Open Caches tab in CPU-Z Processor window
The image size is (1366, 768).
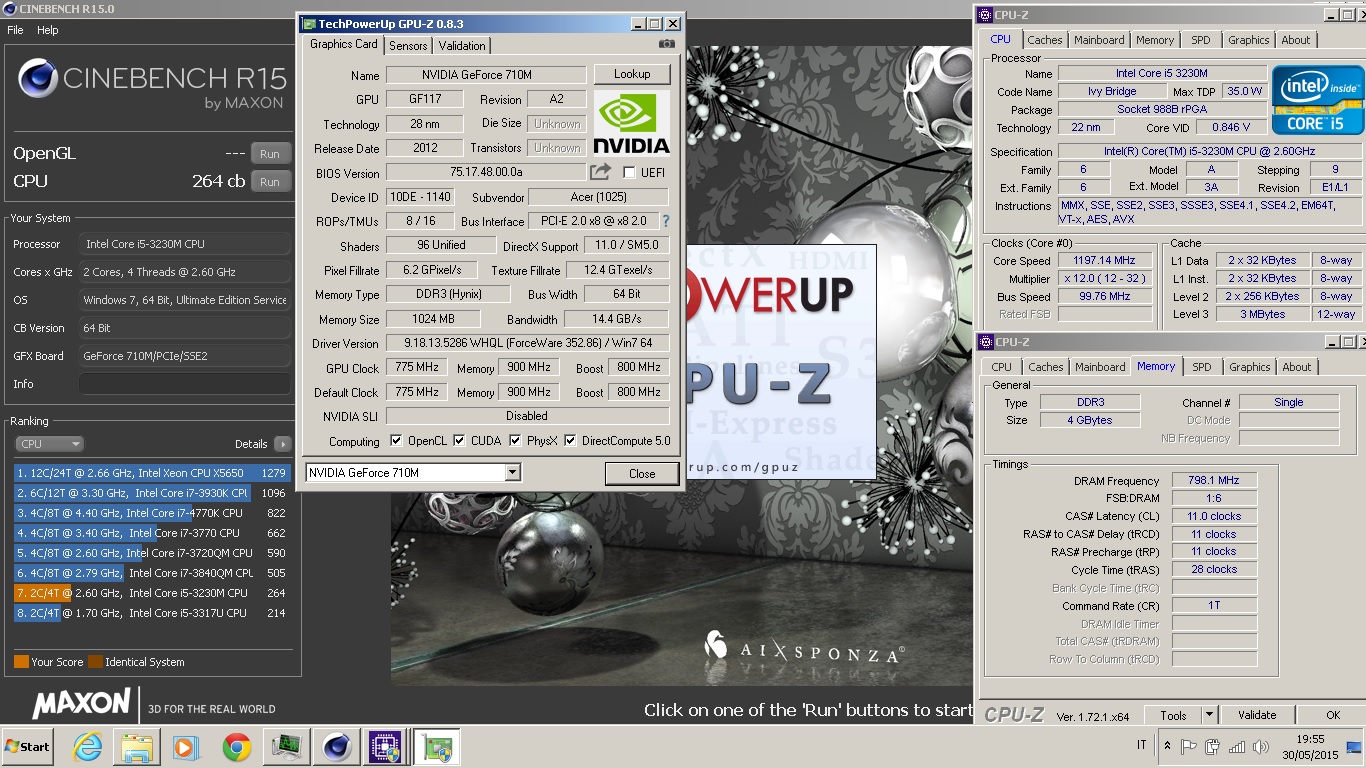pyautogui.click(x=1045, y=40)
